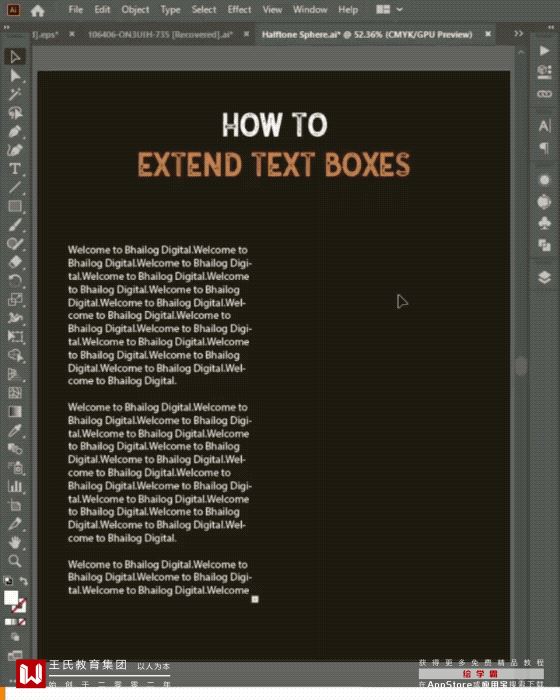Close the Halftone Sphere.ai tab

(488, 34)
